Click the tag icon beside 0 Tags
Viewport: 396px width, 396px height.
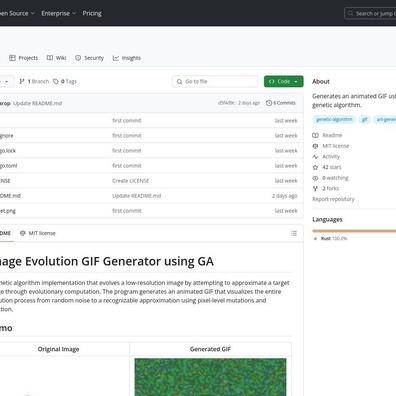click(x=56, y=81)
